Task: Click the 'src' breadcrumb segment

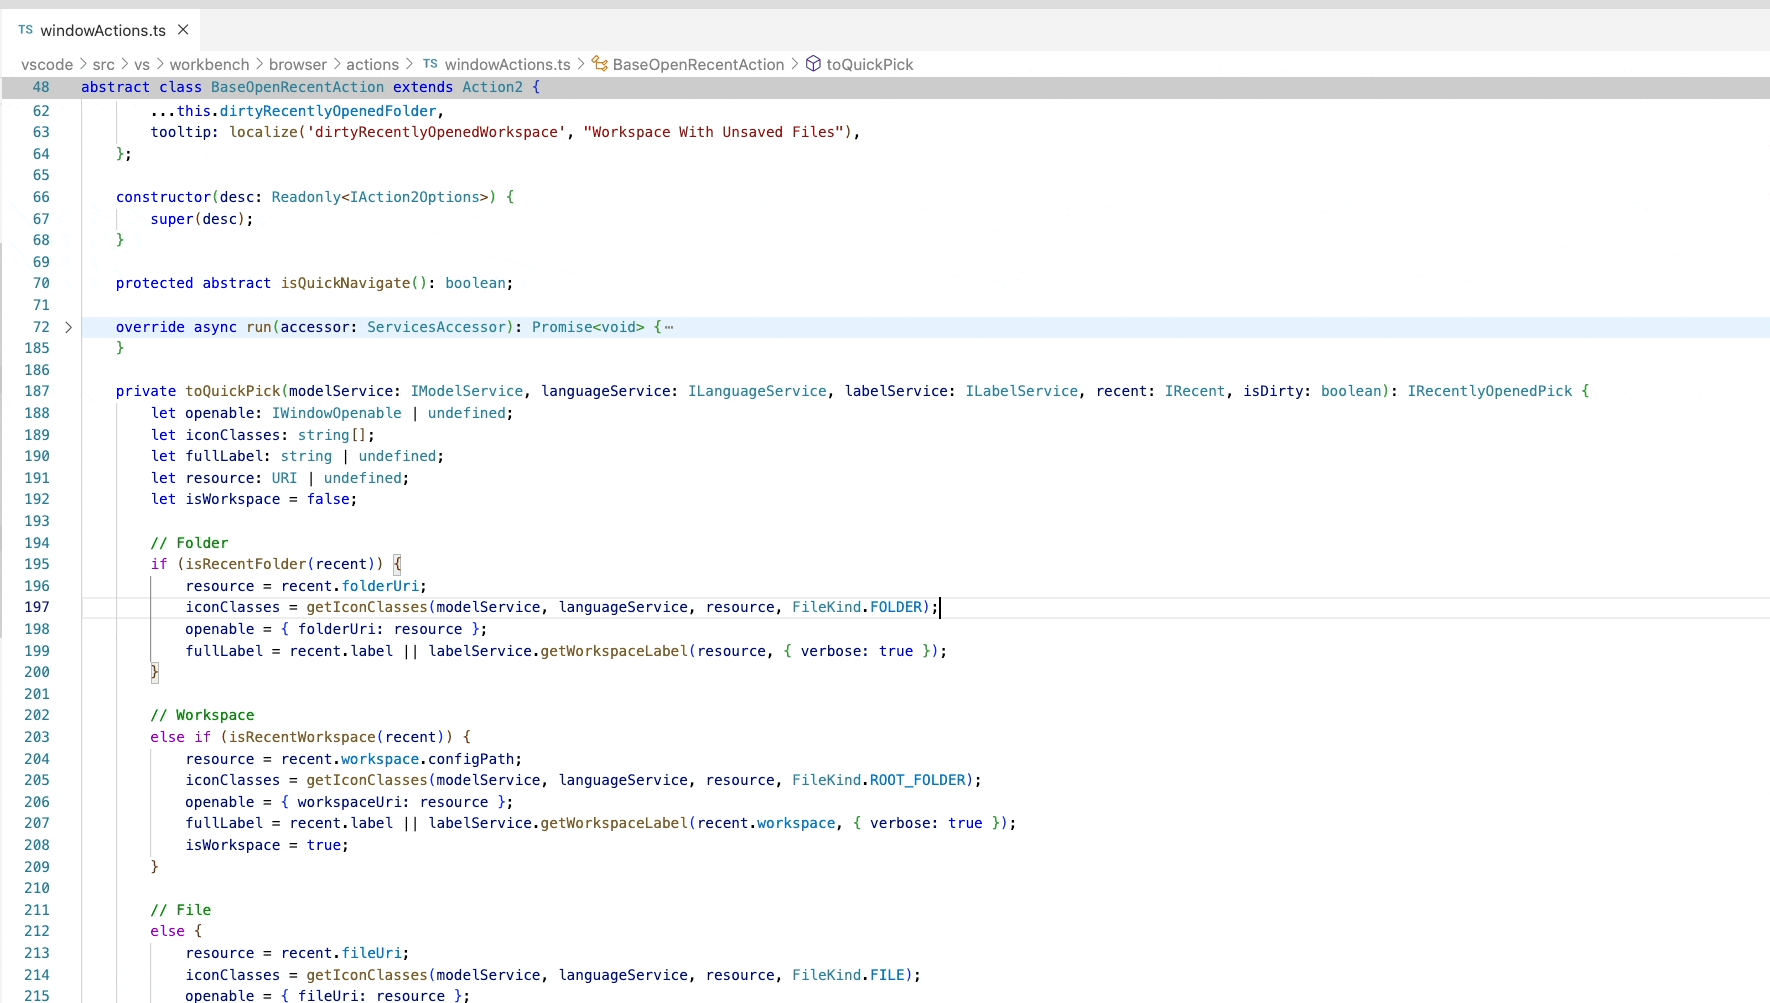Action: point(104,64)
